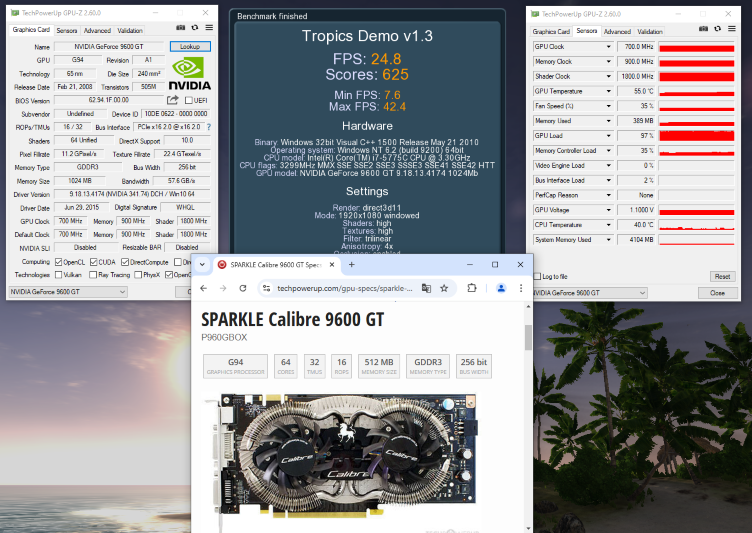The height and width of the screenshot is (533, 752).
Task: Click the GPU Temperature sensor graph
Action: click(x=697, y=91)
